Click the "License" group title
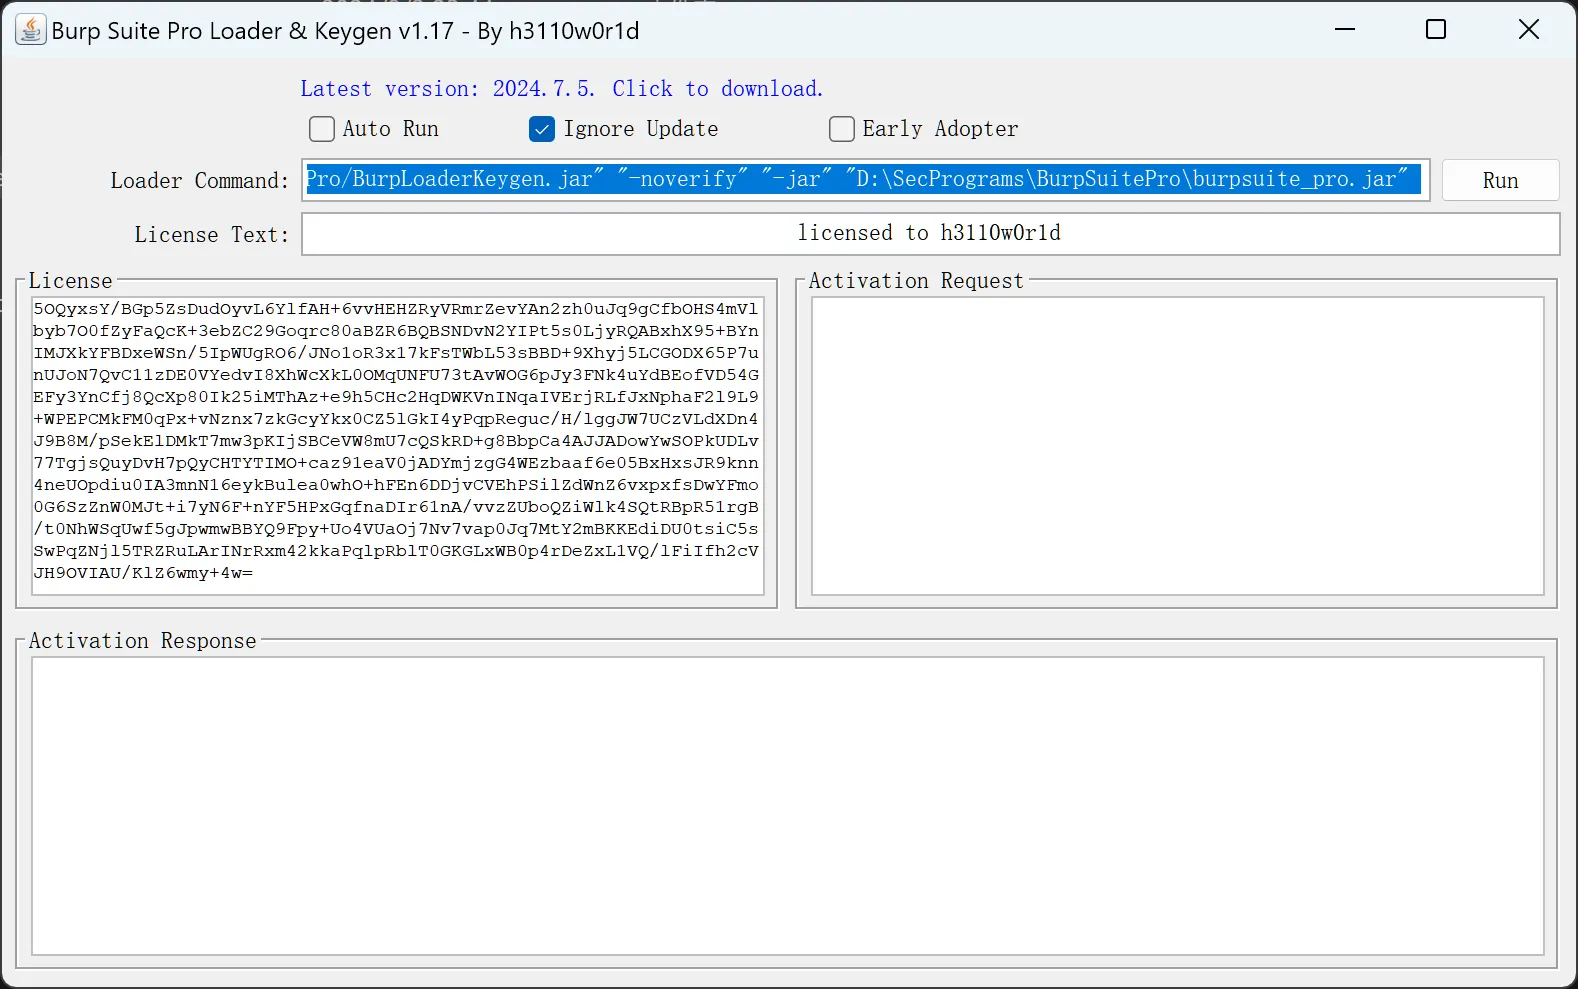1578x989 pixels. pos(70,281)
